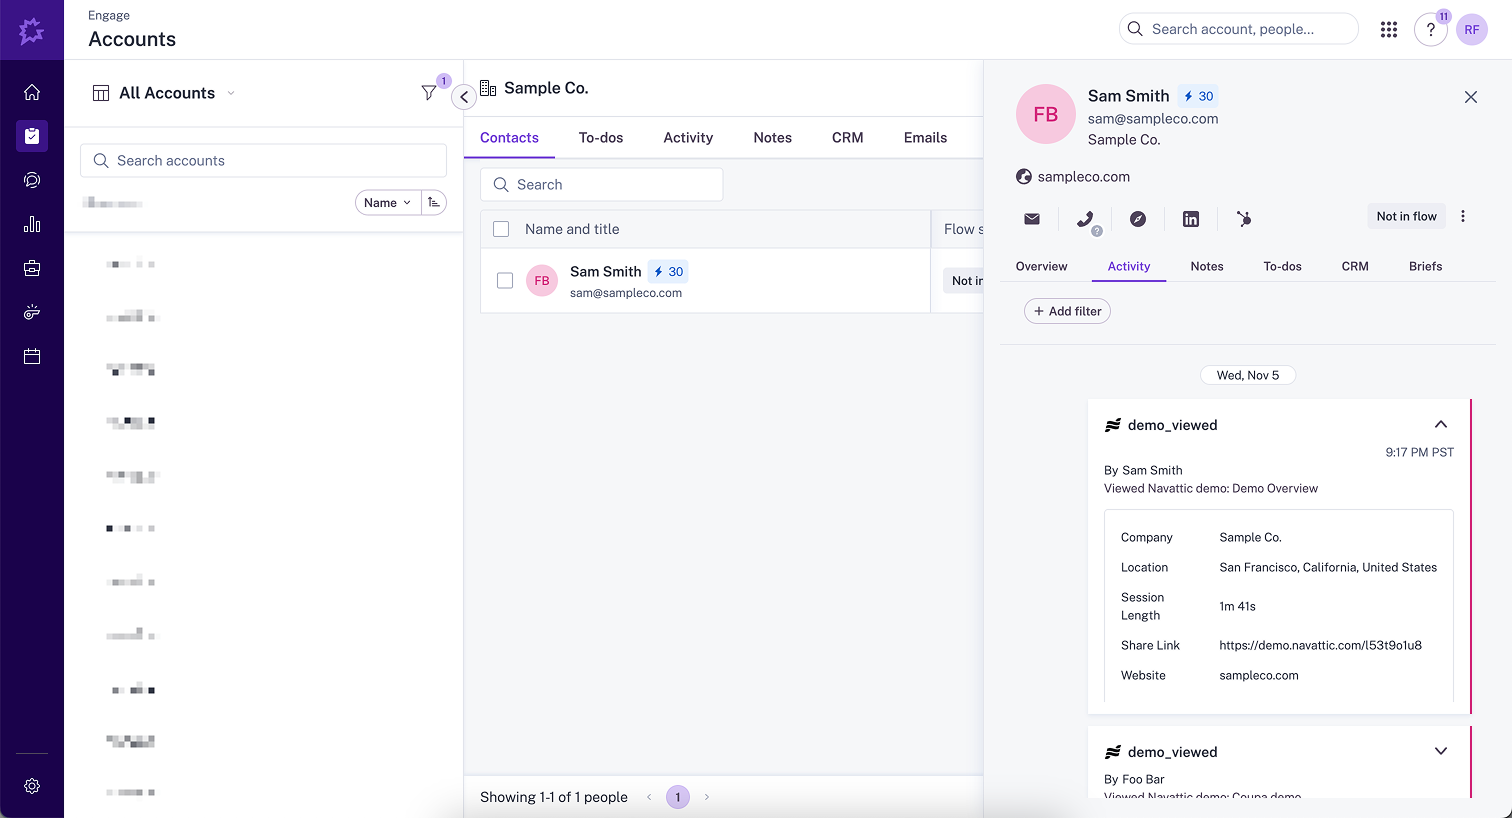
Task: Switch to the To-dos tab for Sample Co.
Action: [601, 138]
